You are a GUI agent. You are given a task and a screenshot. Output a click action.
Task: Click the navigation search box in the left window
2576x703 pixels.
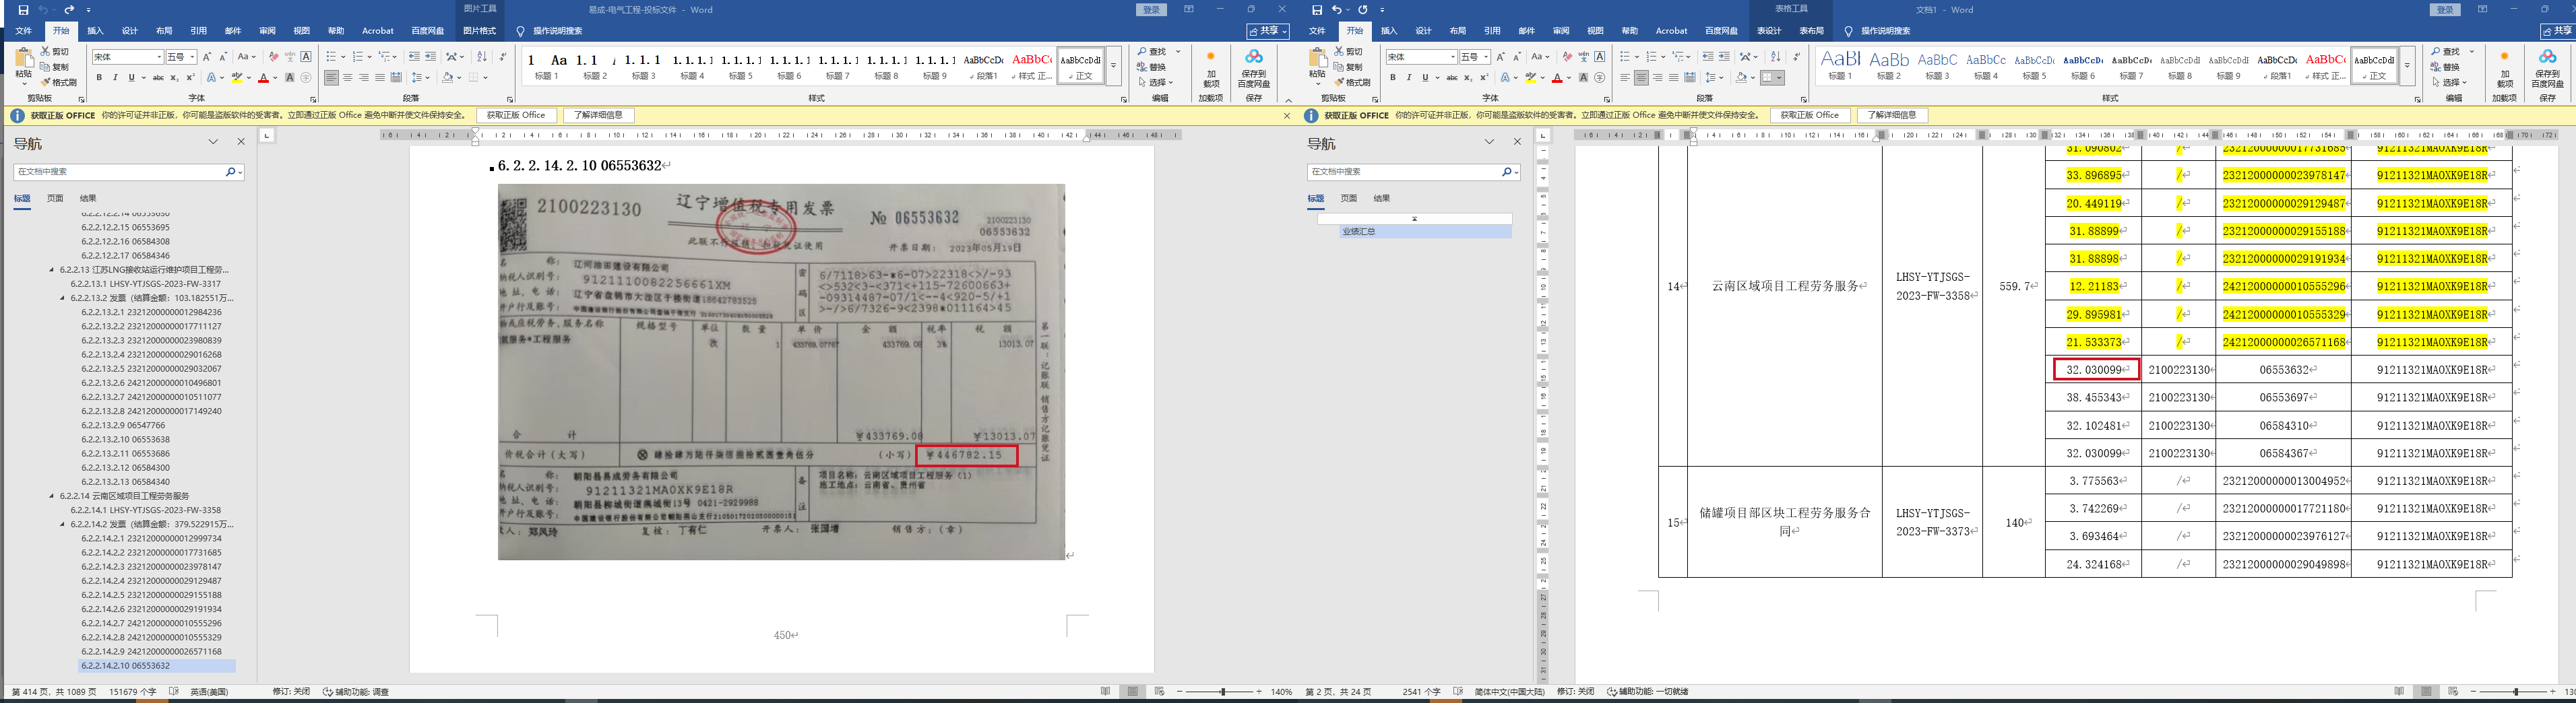pos(128,172)
